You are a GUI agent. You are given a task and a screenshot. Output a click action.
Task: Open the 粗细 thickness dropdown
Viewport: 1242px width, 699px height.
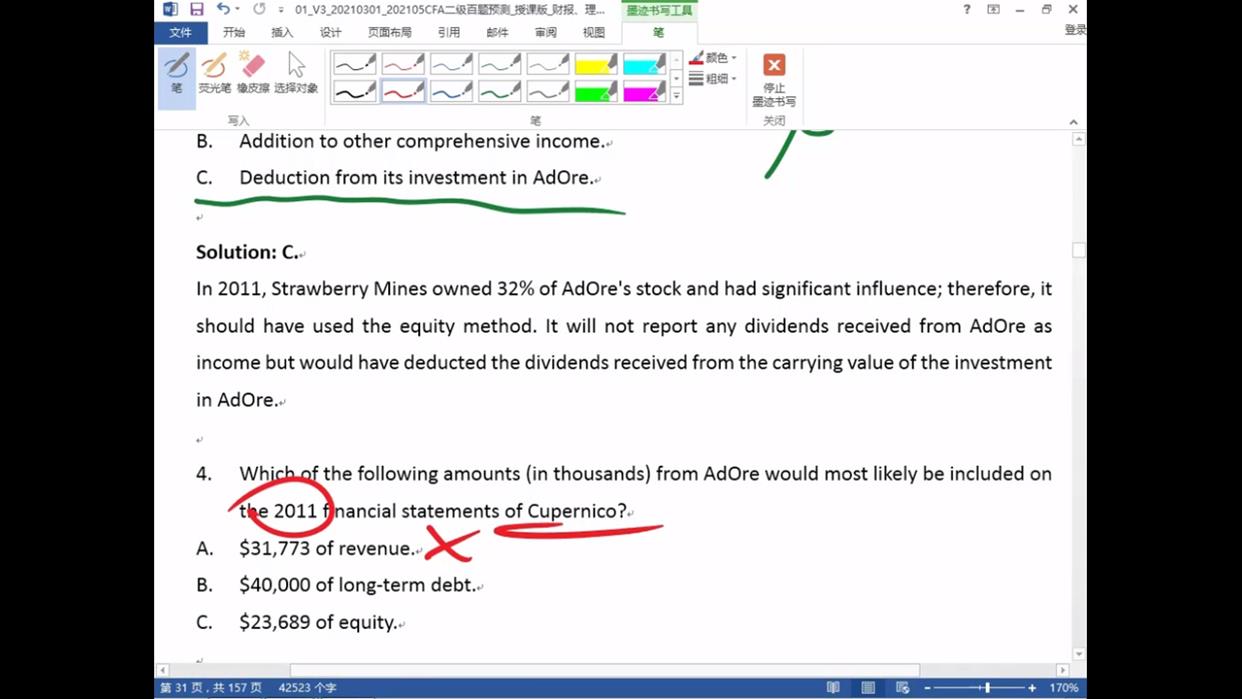point(713,79)
